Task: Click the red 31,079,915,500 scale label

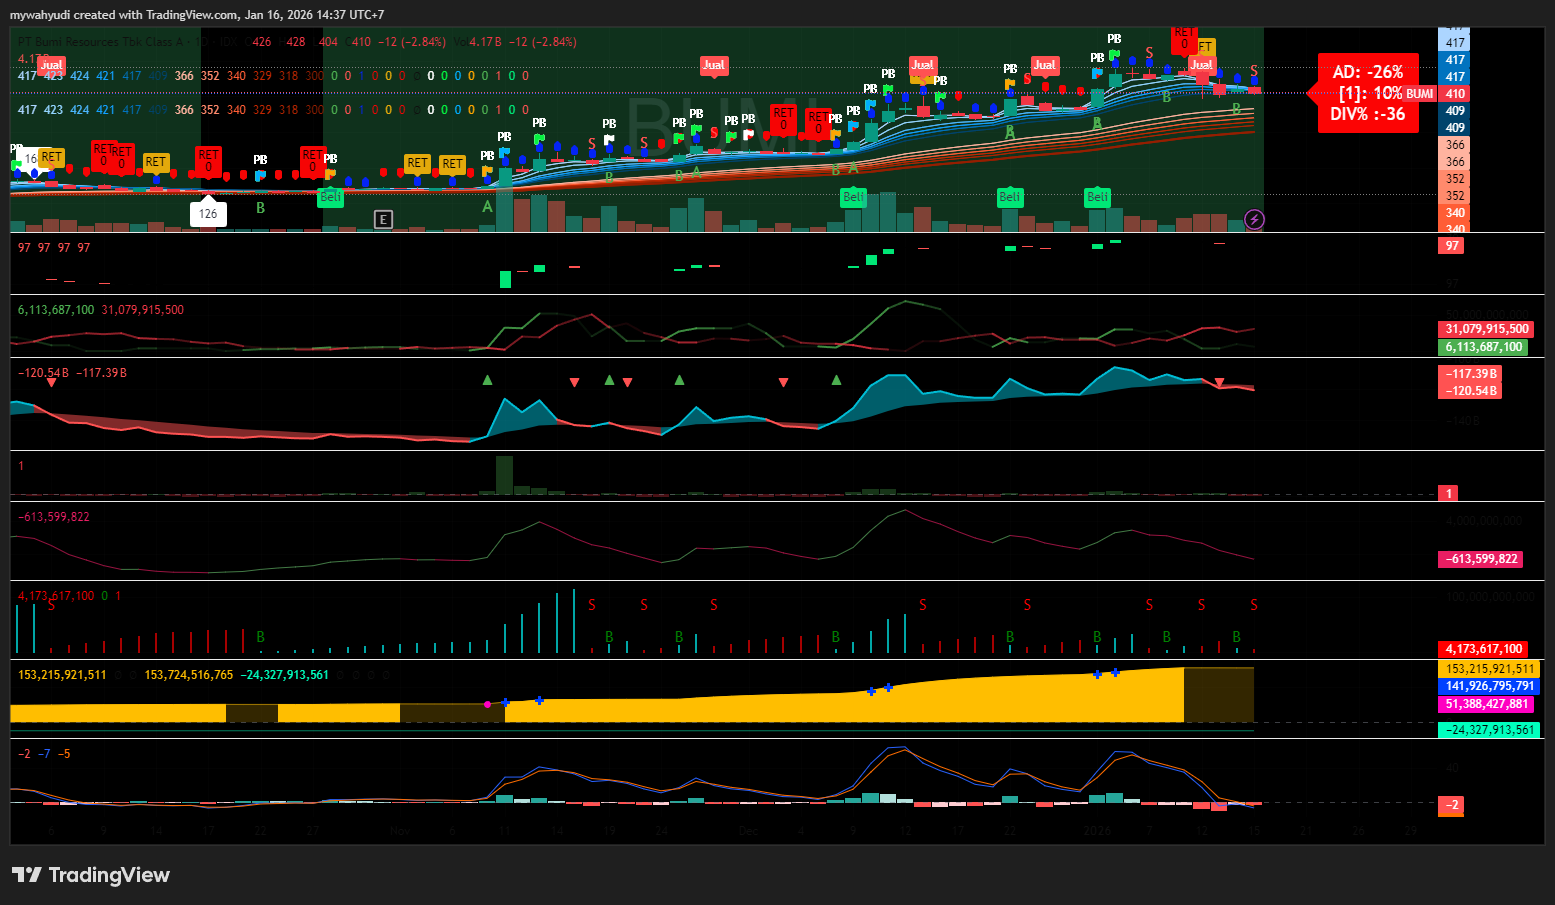Action: (1487, 329)
